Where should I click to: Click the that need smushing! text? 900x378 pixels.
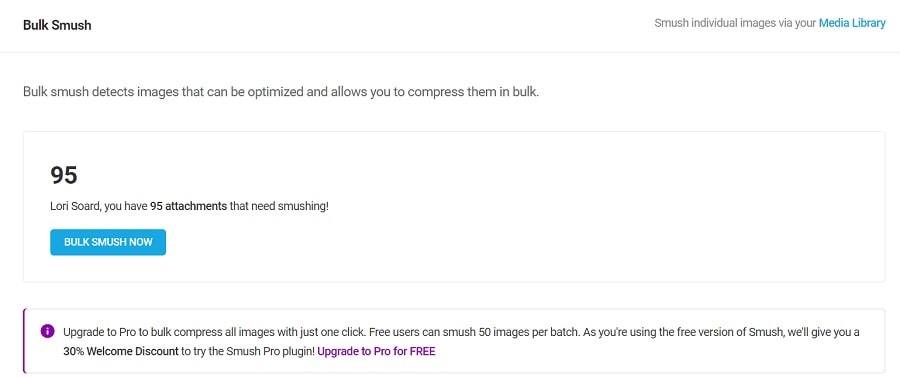click(x=279, y=206)
